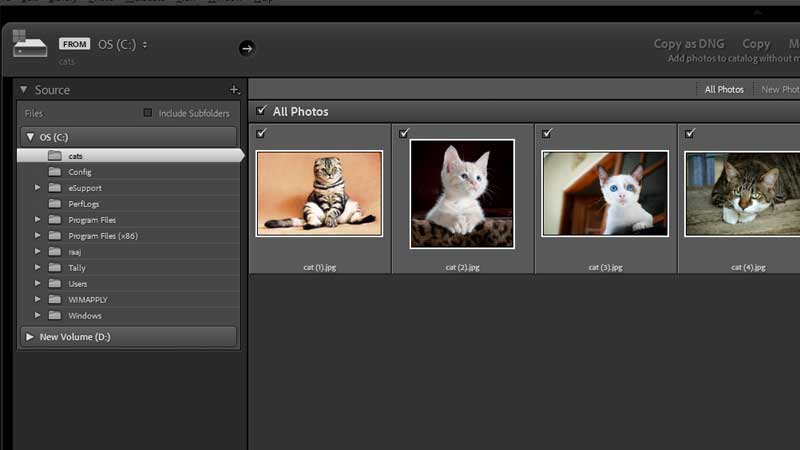This screenshot has width=800, height=450.
Task: Click the cat (3).jpg file name
Action: click(x=605, y=267)
